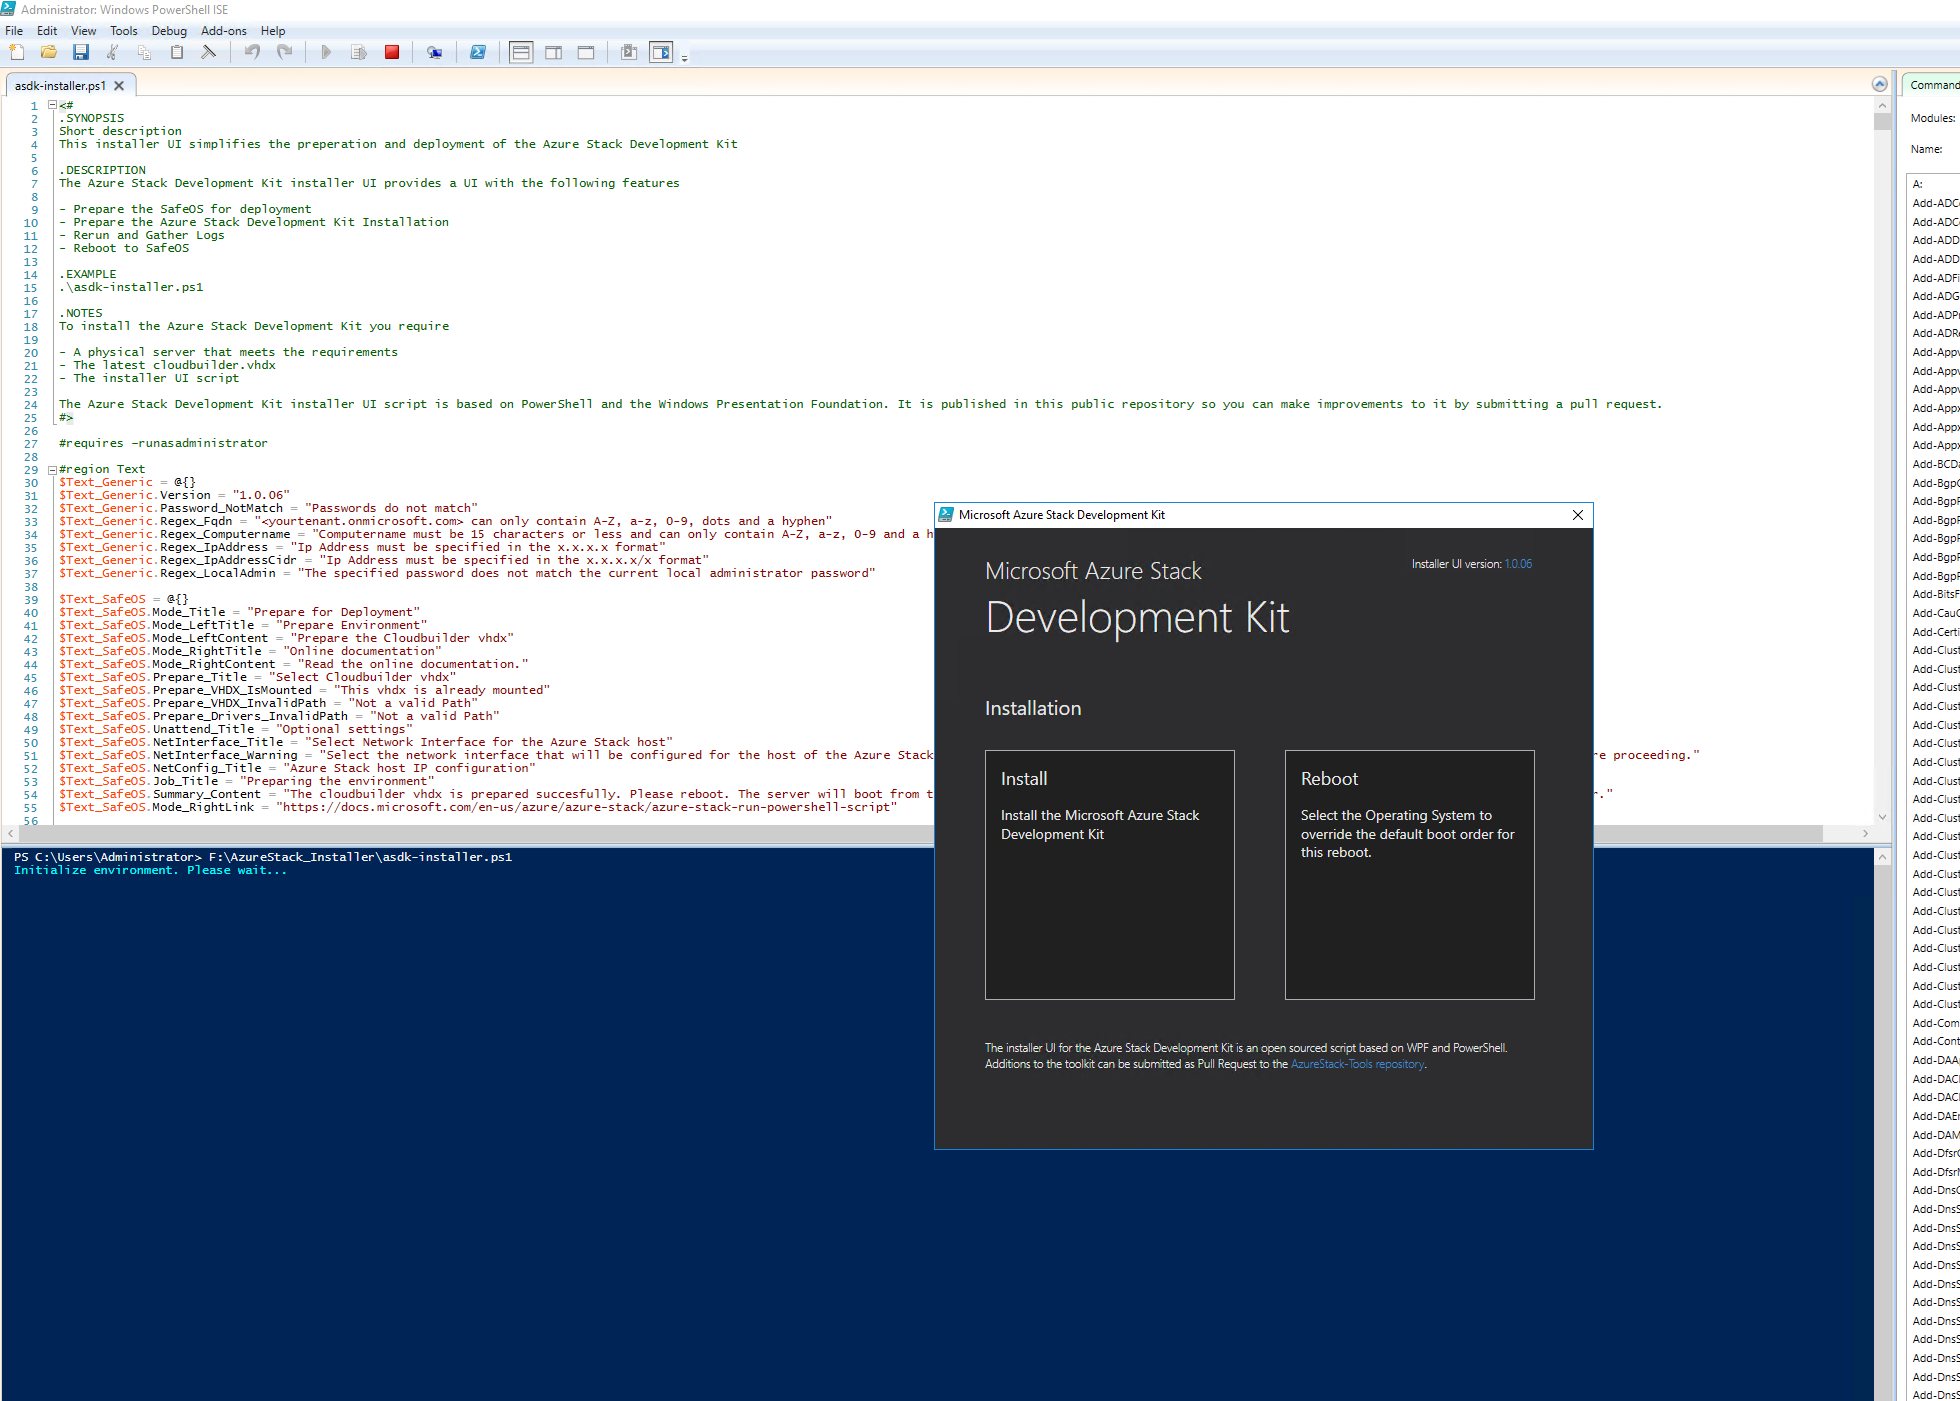Screen dimensions: 1960x1401
Task: Click the '$Text_SafeOS.Job_Title' line
Action: tap(246, 781)
